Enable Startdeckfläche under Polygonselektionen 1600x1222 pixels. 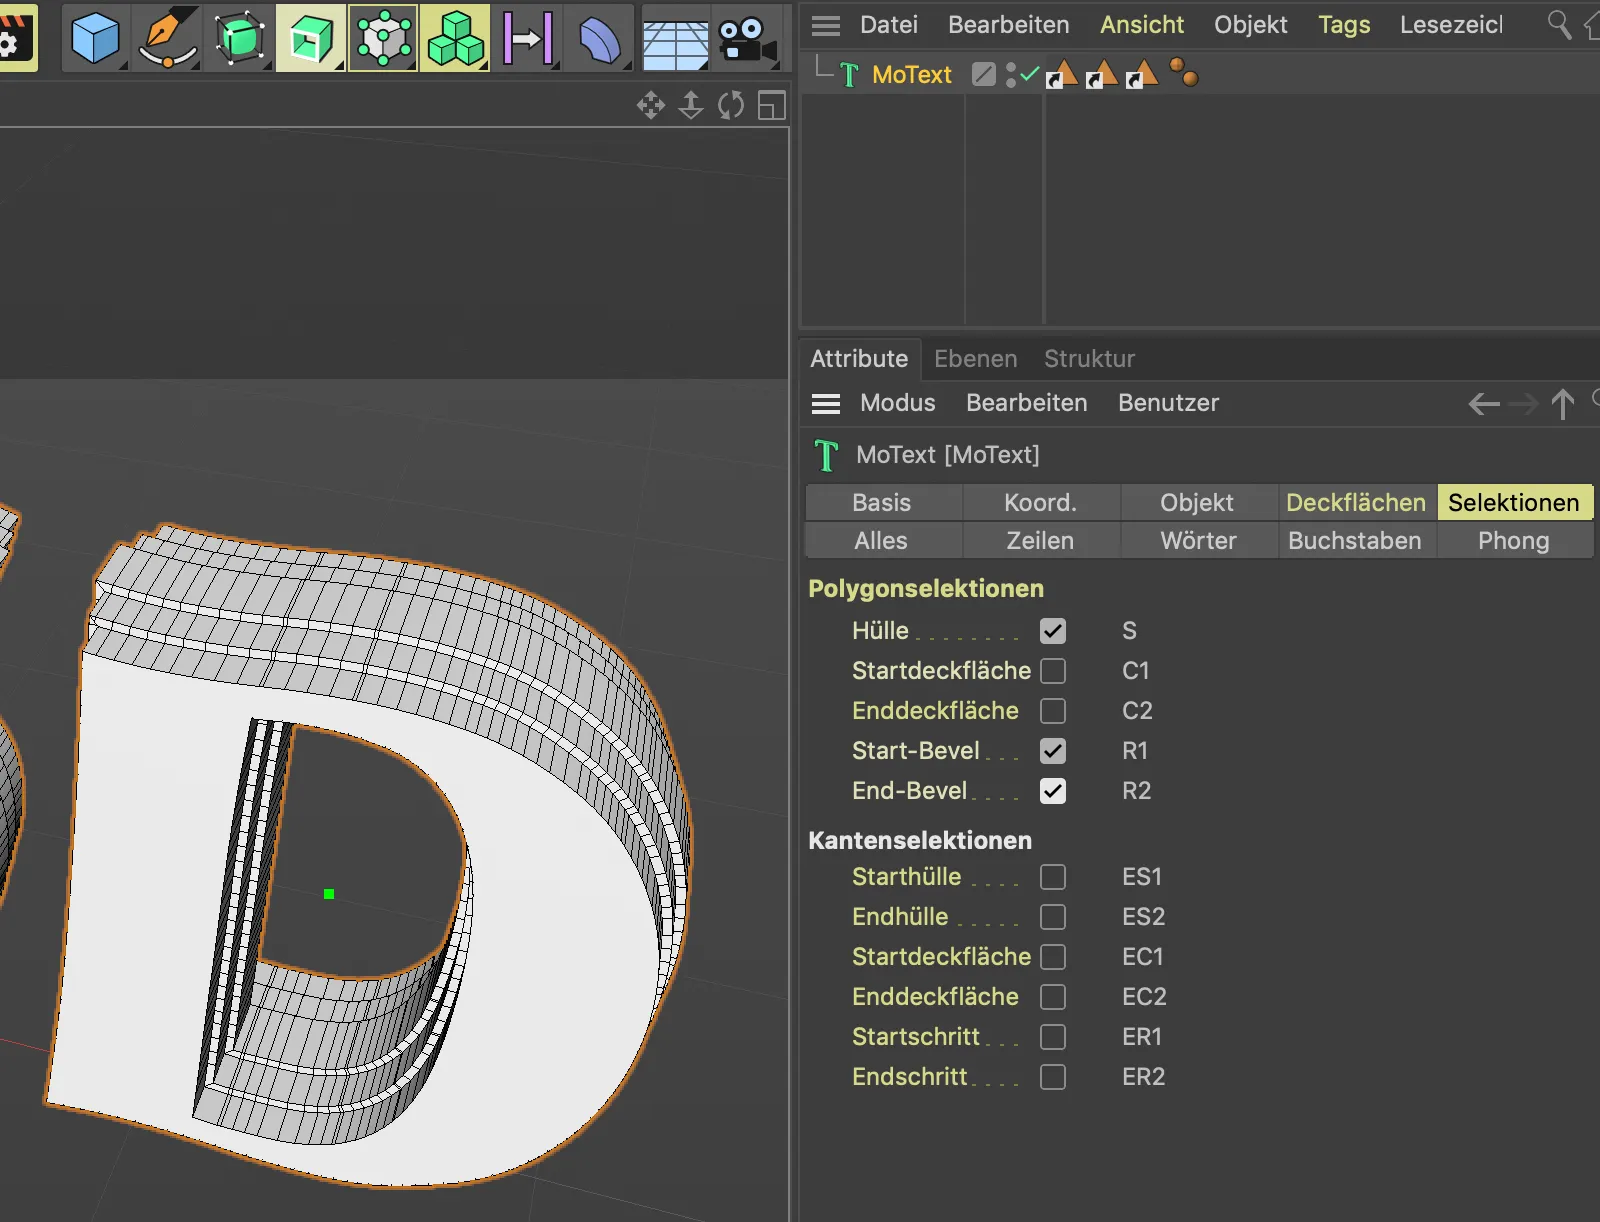click(x=1053, y=671)
